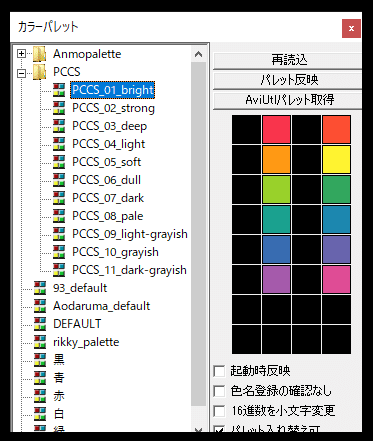Click palette icon beside PCCS_01_bright

pyautogui.click(x=59, y=90)
